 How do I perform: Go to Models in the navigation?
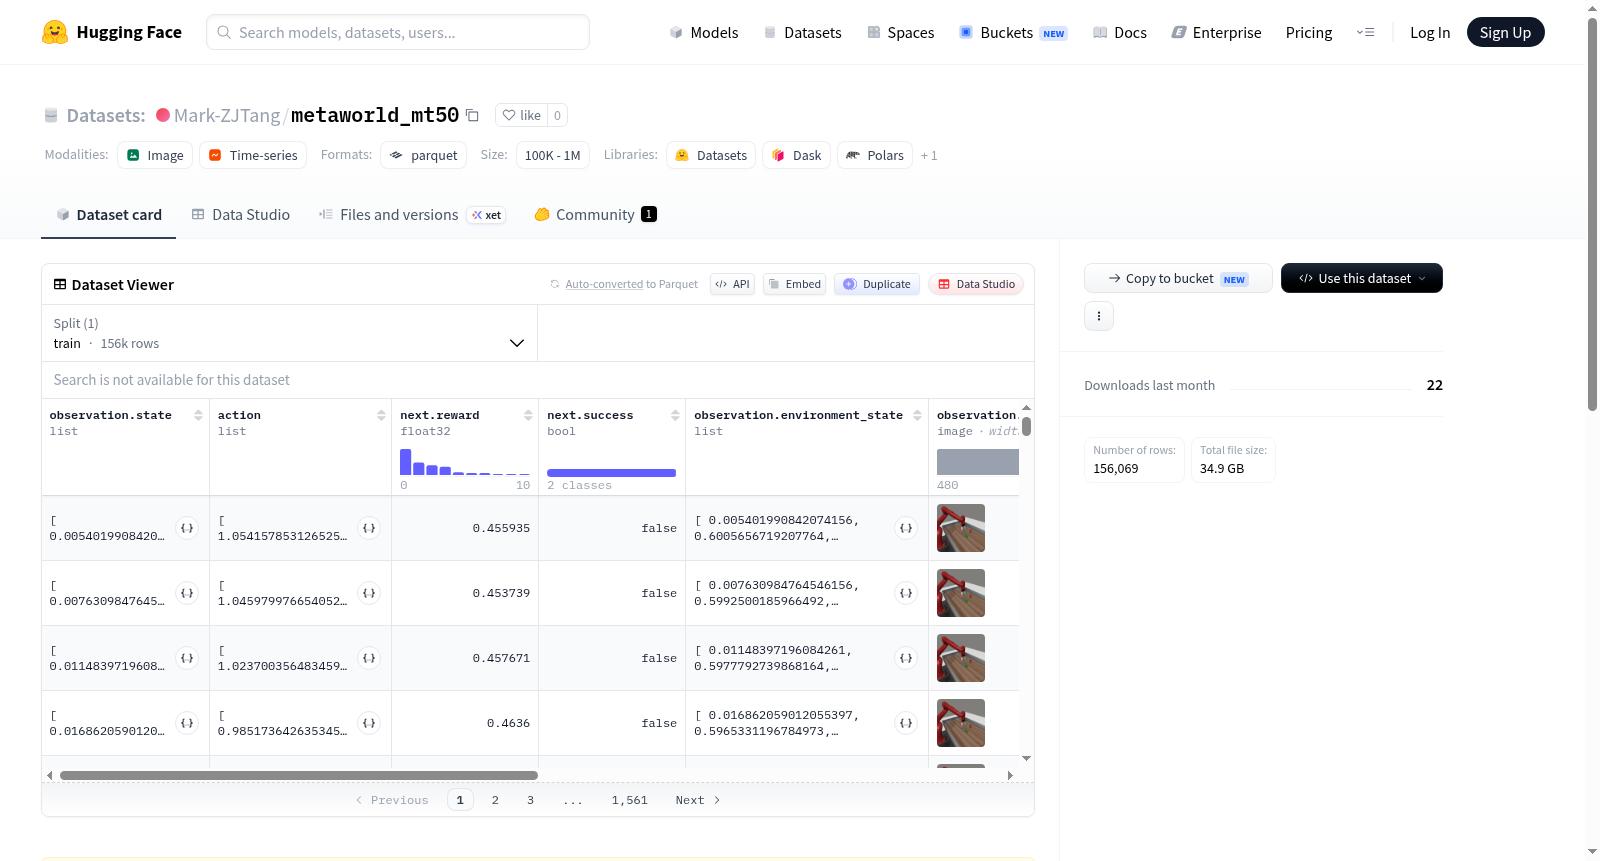[x=704, y=32]
